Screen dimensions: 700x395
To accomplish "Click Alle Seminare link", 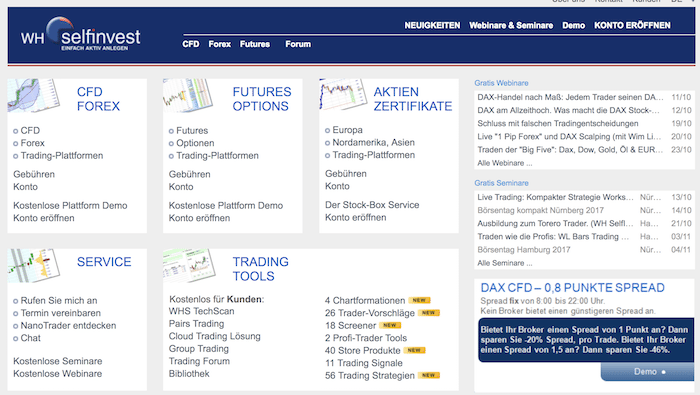I will (x=504, y=263).
